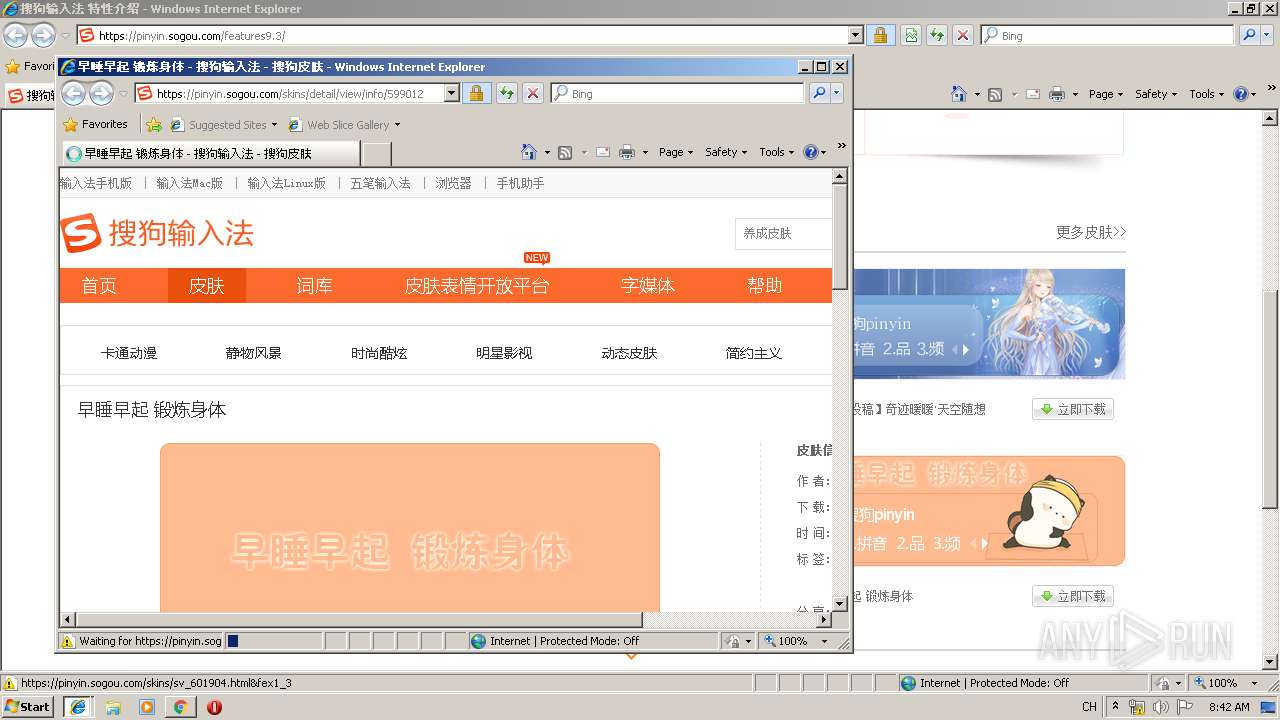
Task: Open Start menu
Action: pos(29,706)
